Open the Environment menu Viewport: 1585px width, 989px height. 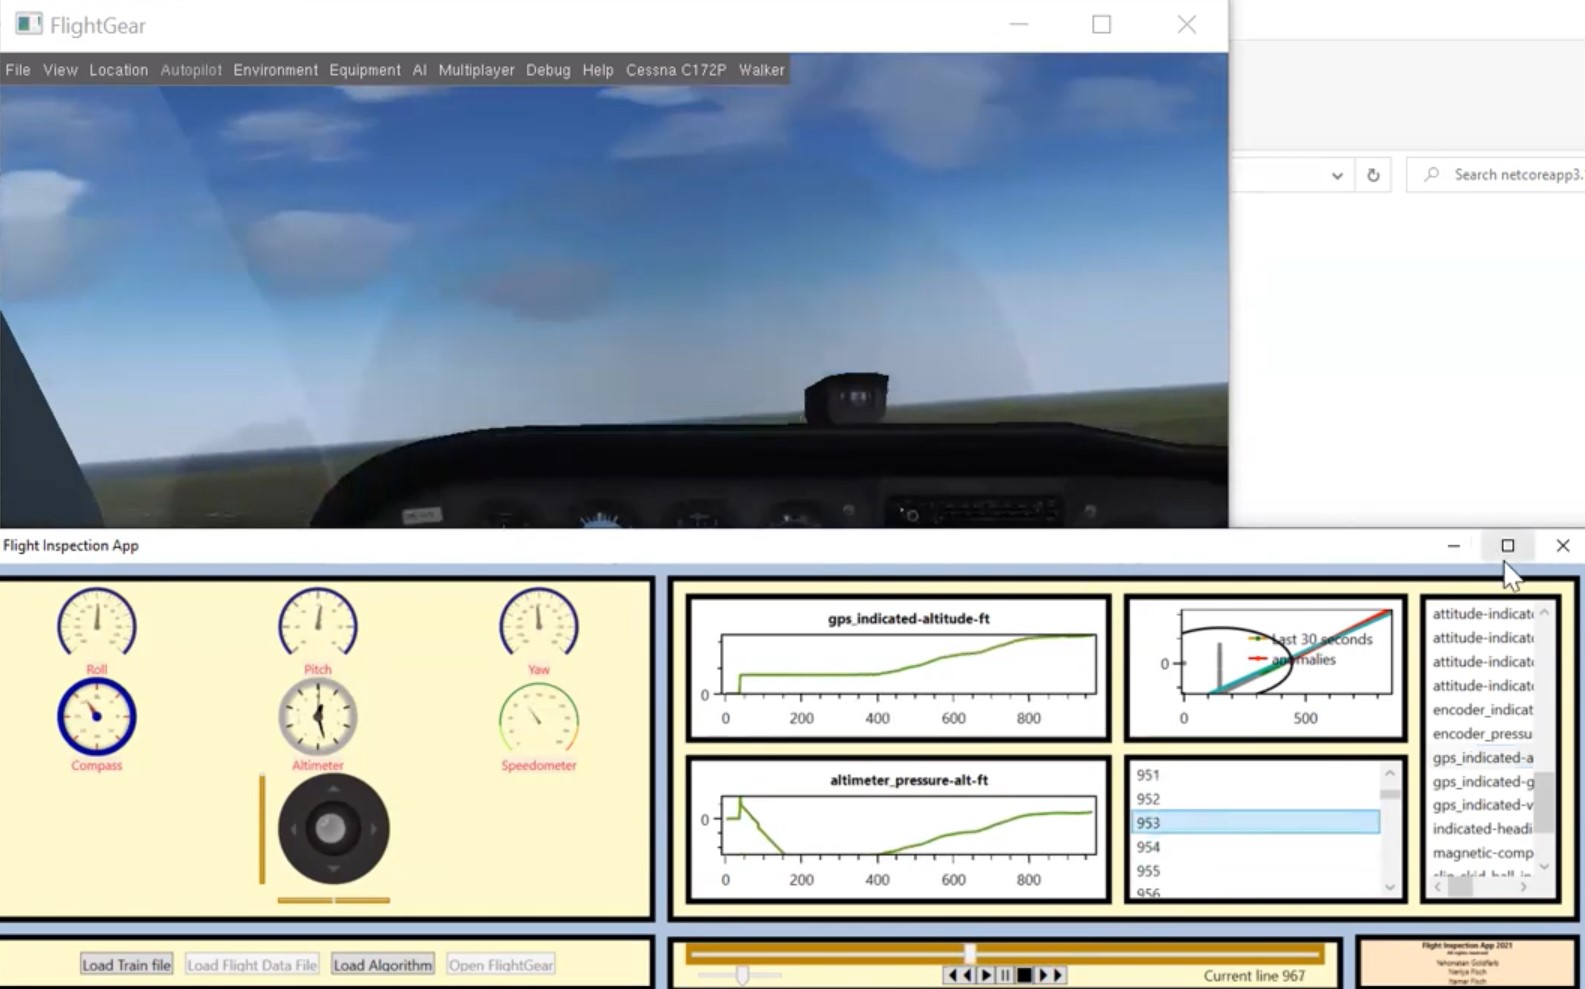point(275,70)
